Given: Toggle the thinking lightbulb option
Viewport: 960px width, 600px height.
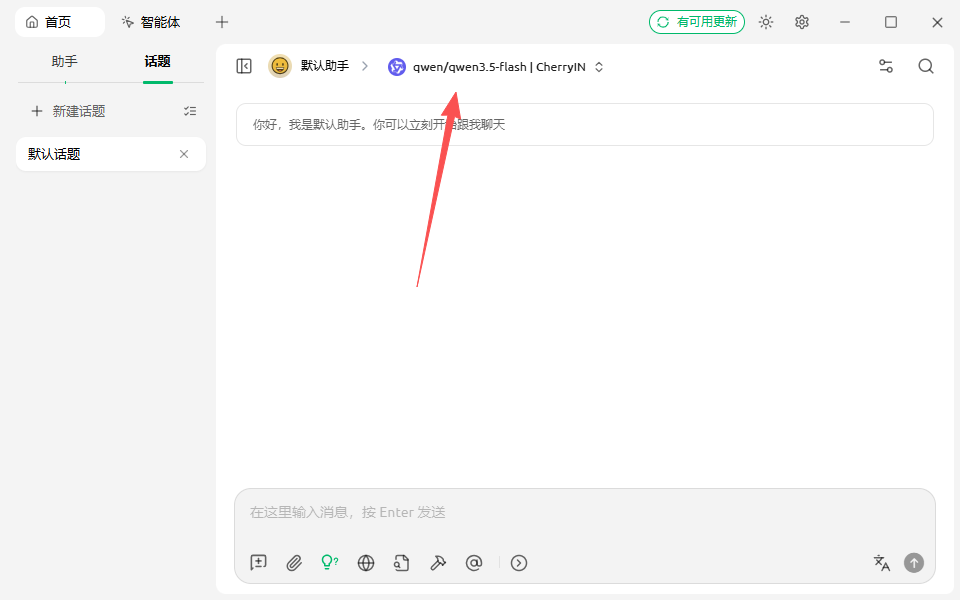Looking at the screenshot, I should click(330, 563).
